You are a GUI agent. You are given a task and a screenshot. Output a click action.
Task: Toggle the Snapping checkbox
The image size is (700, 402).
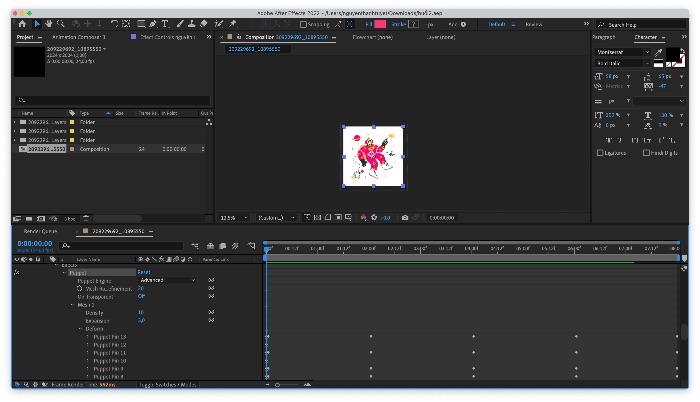pos(303,24)
